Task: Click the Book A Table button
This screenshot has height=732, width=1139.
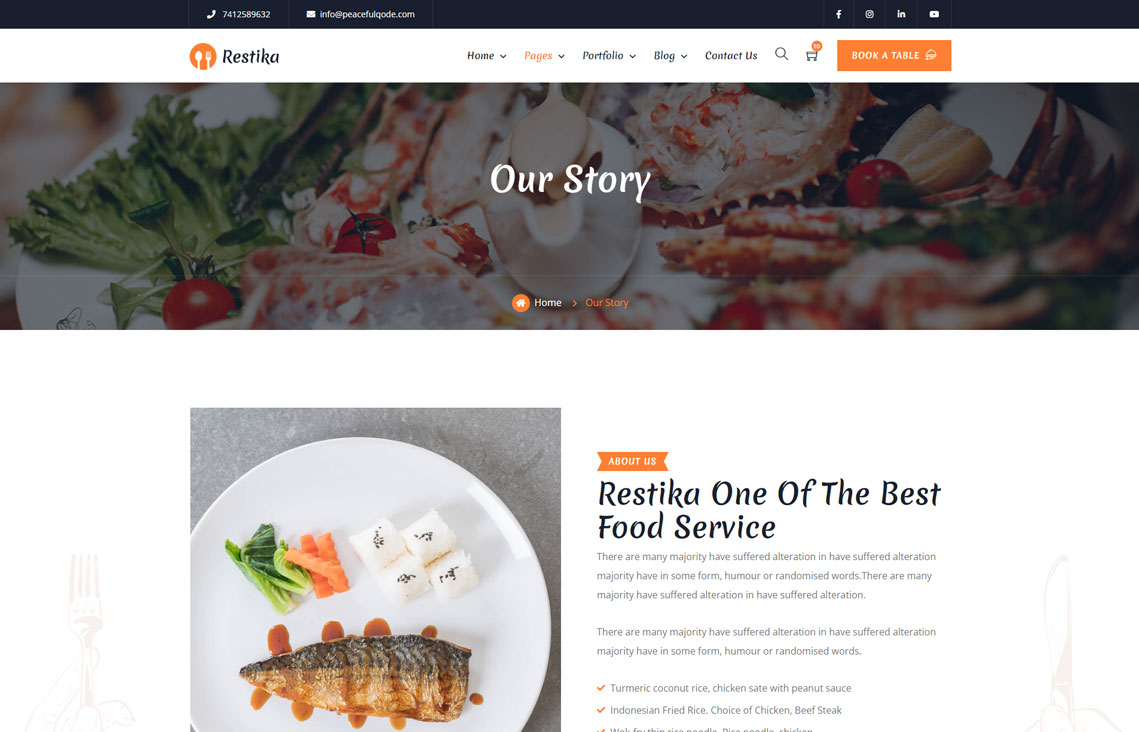Action: click(x=893, y=55)
